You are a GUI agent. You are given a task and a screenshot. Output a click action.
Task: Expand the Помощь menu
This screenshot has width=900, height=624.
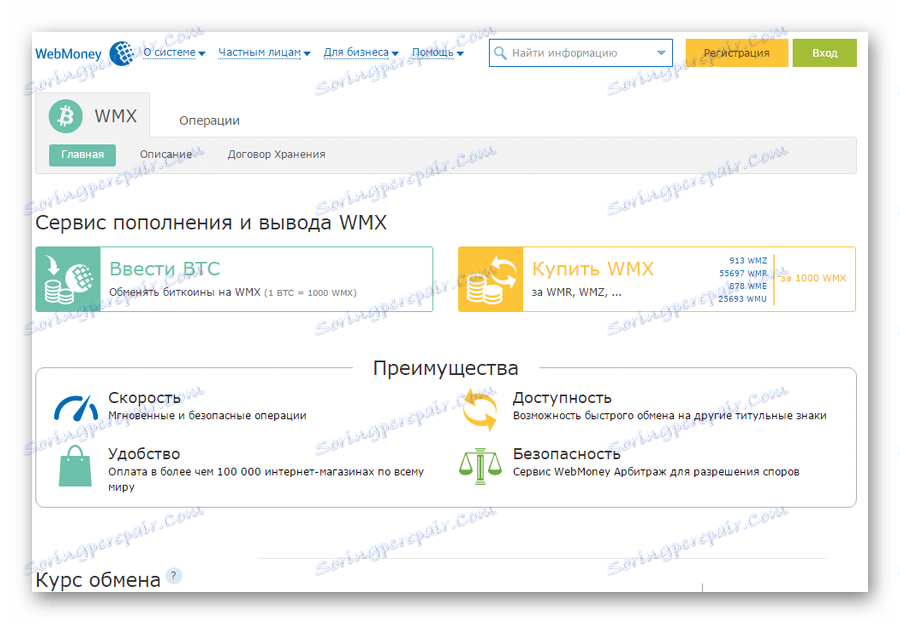tap(437, 52)
